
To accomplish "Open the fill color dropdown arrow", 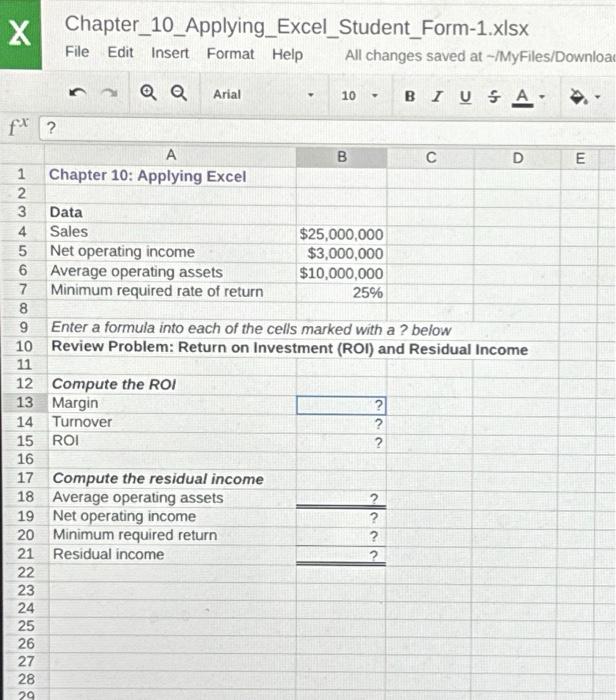I will click(597, 96).
